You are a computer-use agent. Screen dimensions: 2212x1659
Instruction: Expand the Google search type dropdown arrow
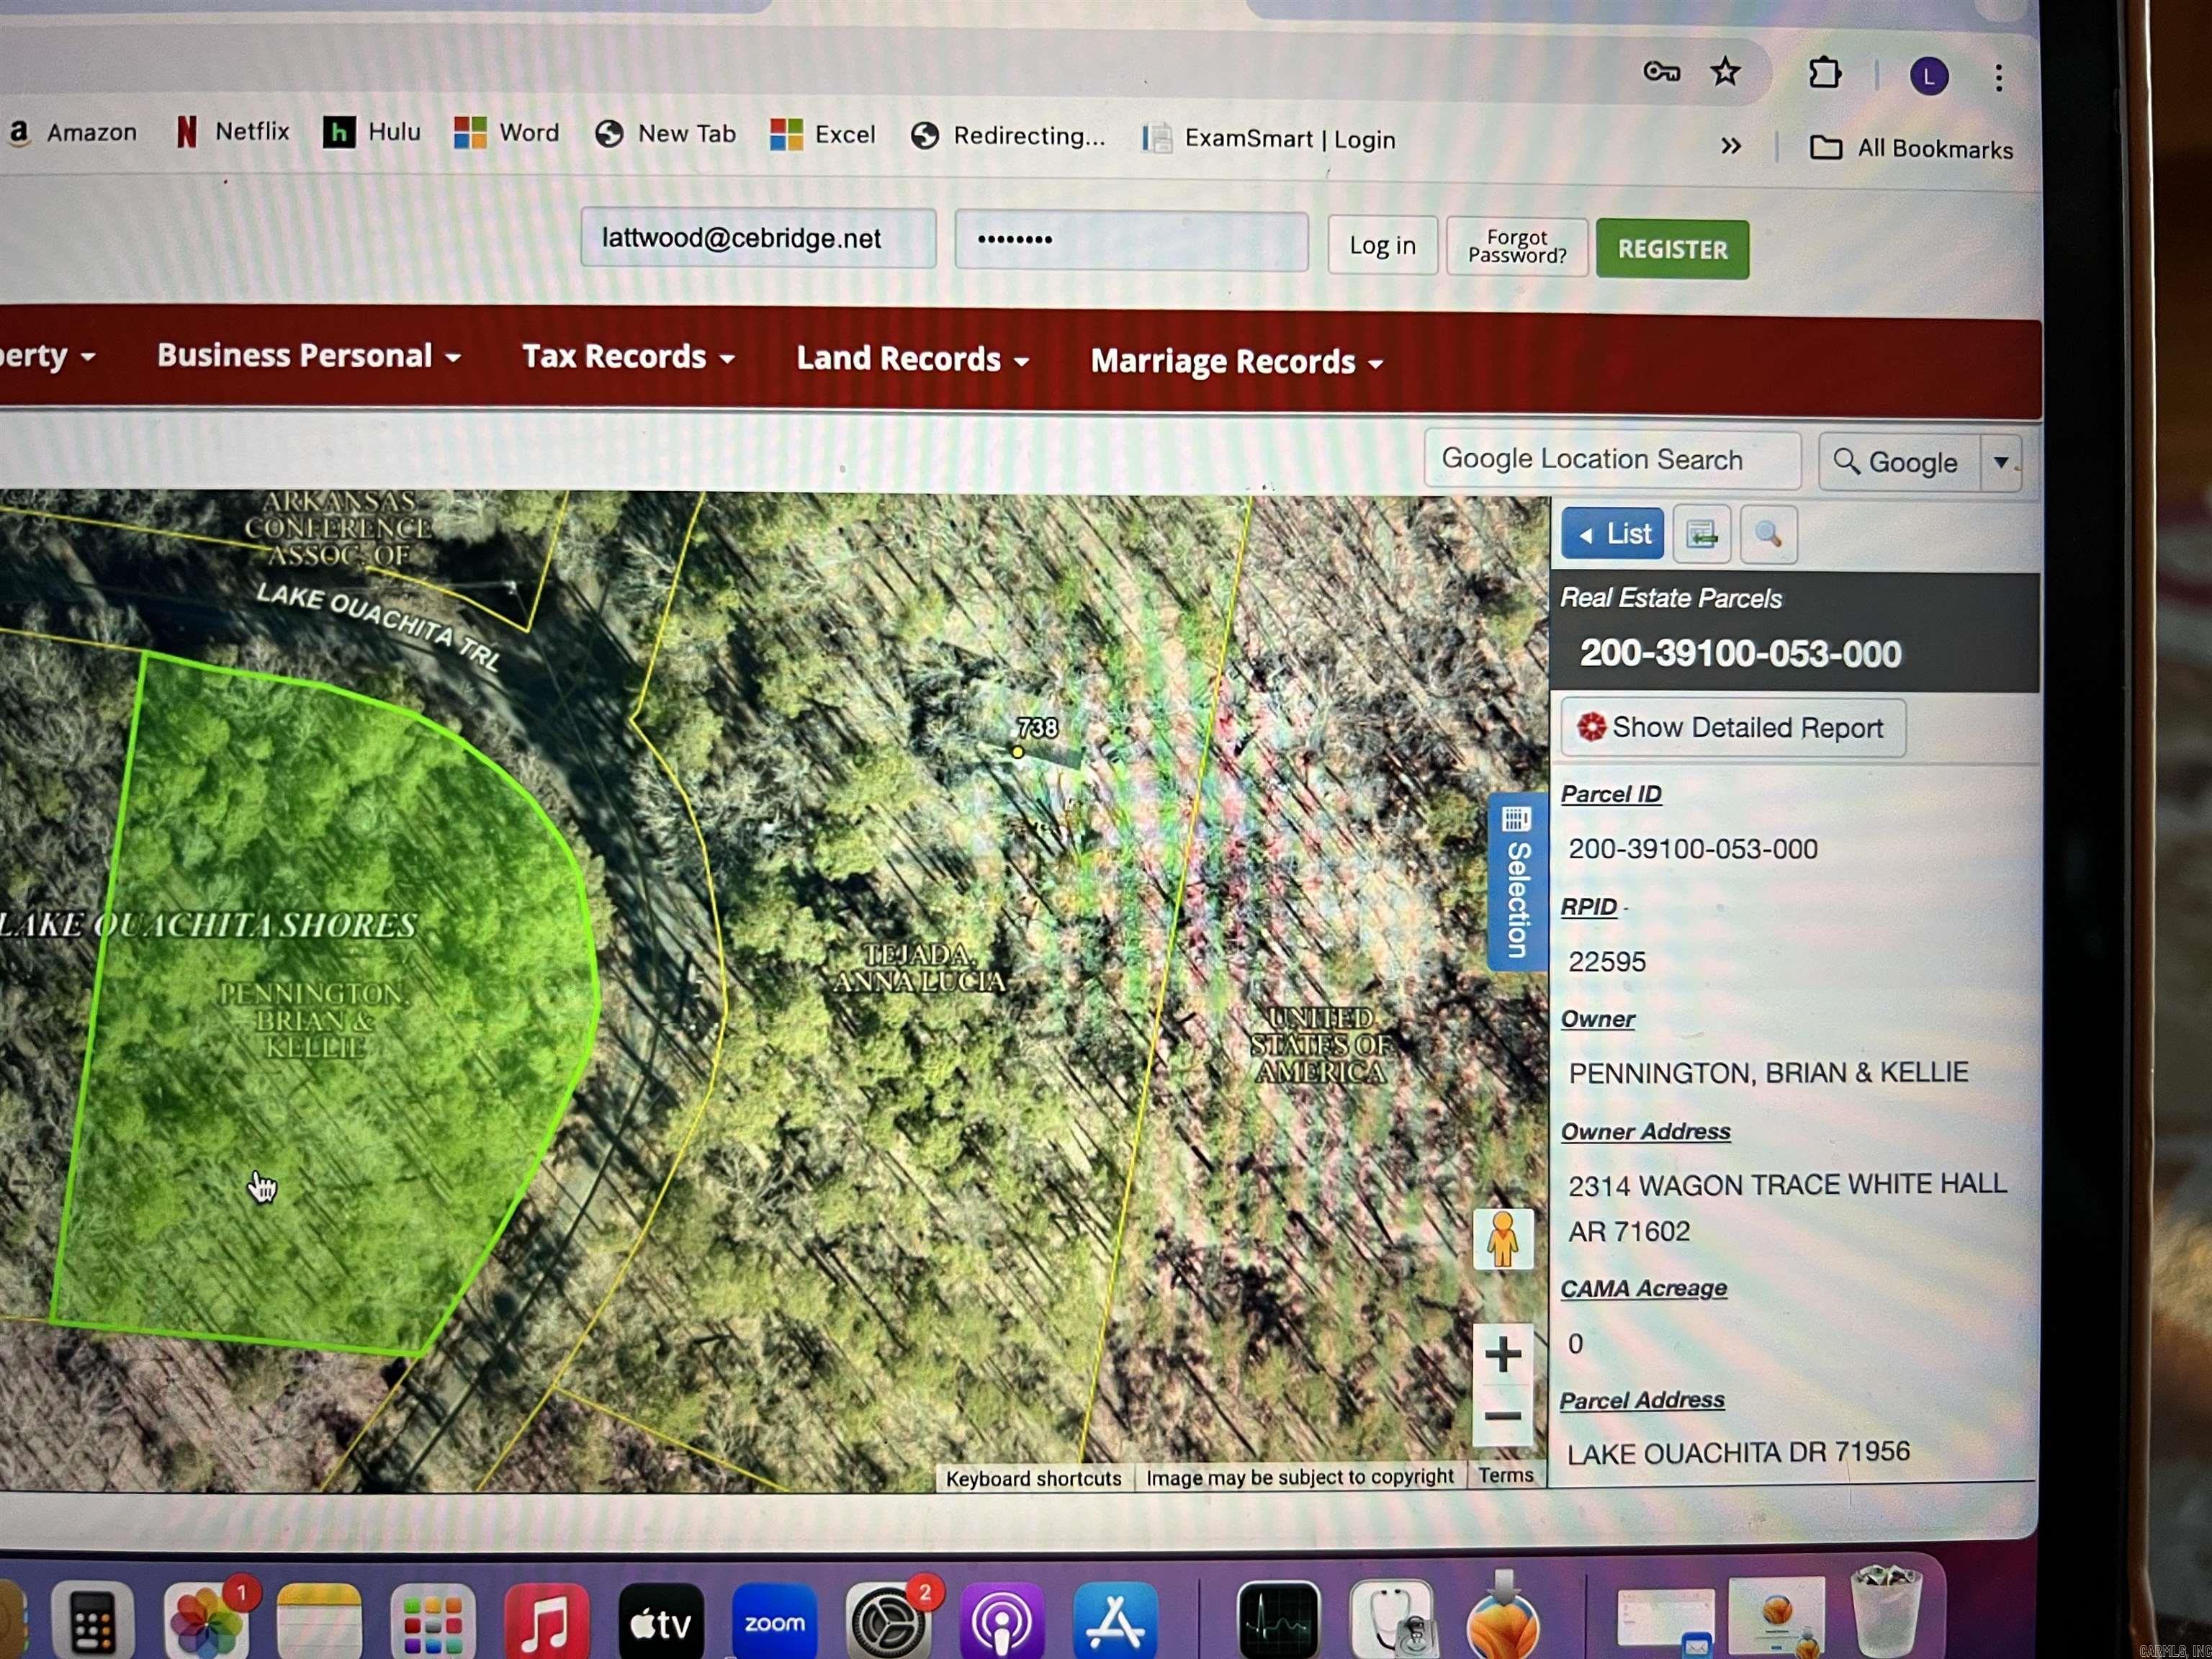[2001, 462]
